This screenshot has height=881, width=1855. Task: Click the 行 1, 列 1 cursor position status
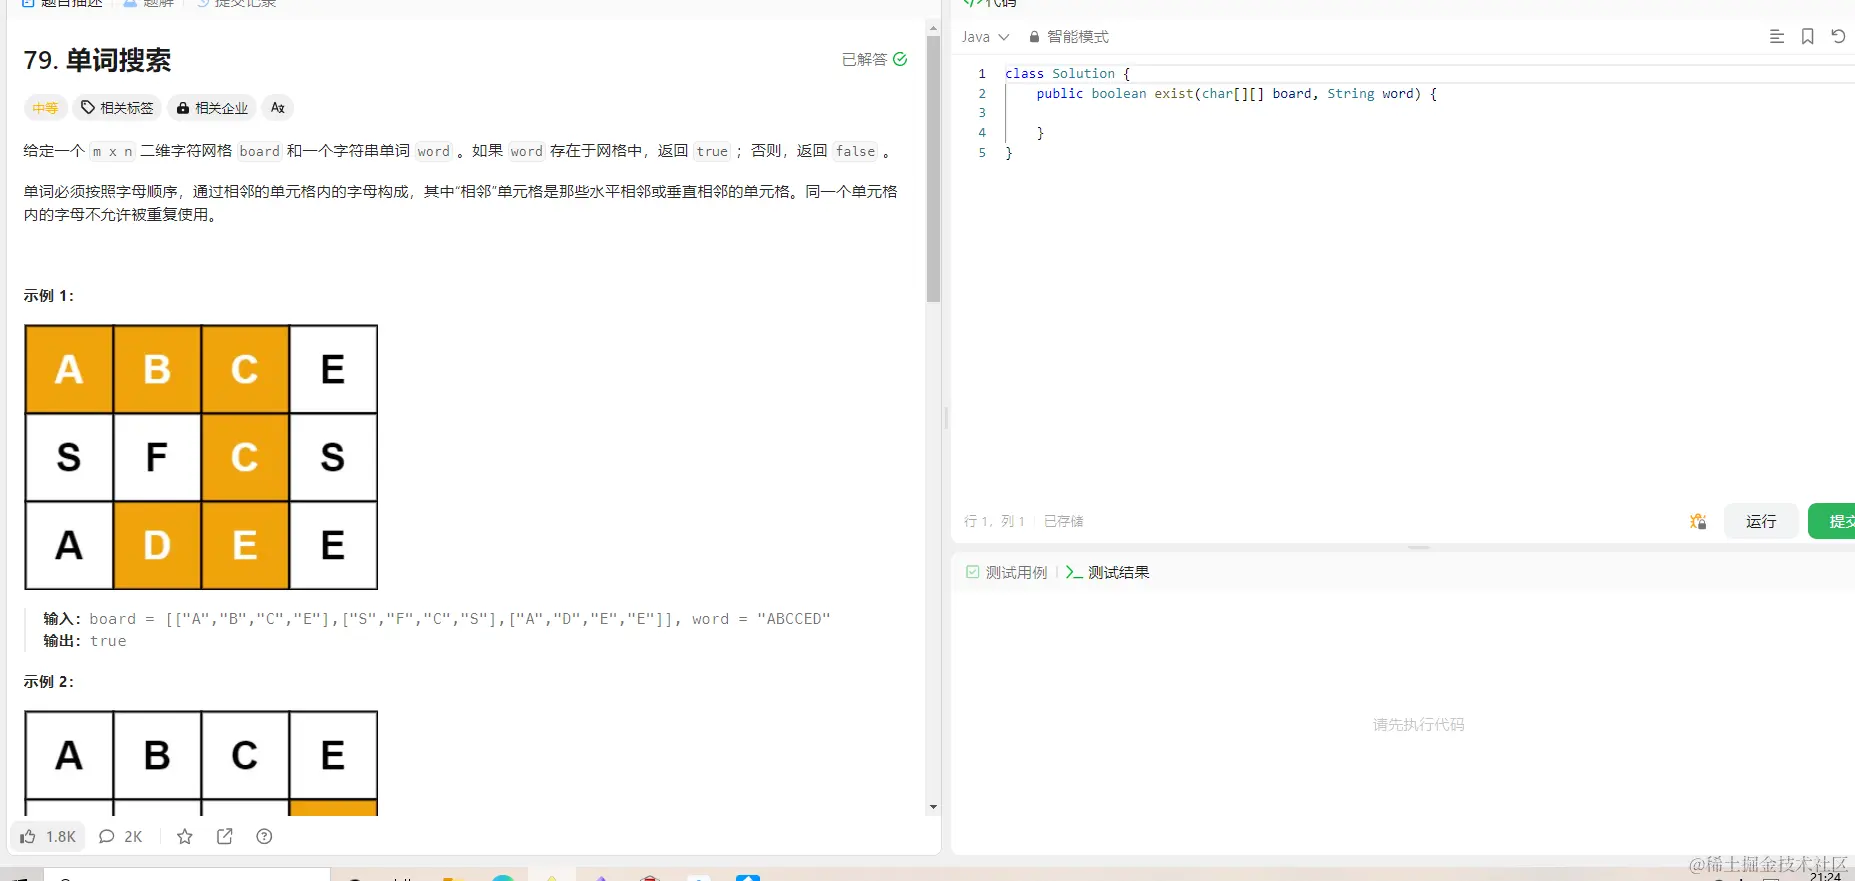994,521
